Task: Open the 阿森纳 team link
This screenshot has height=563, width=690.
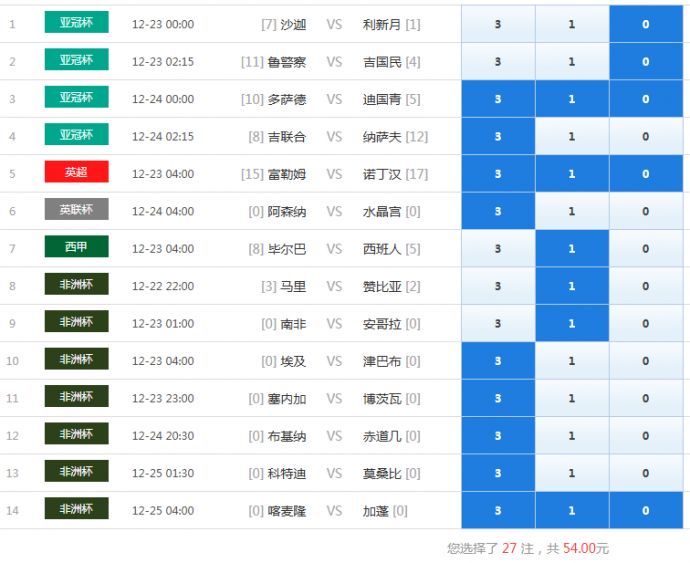Action: [286, 212]
